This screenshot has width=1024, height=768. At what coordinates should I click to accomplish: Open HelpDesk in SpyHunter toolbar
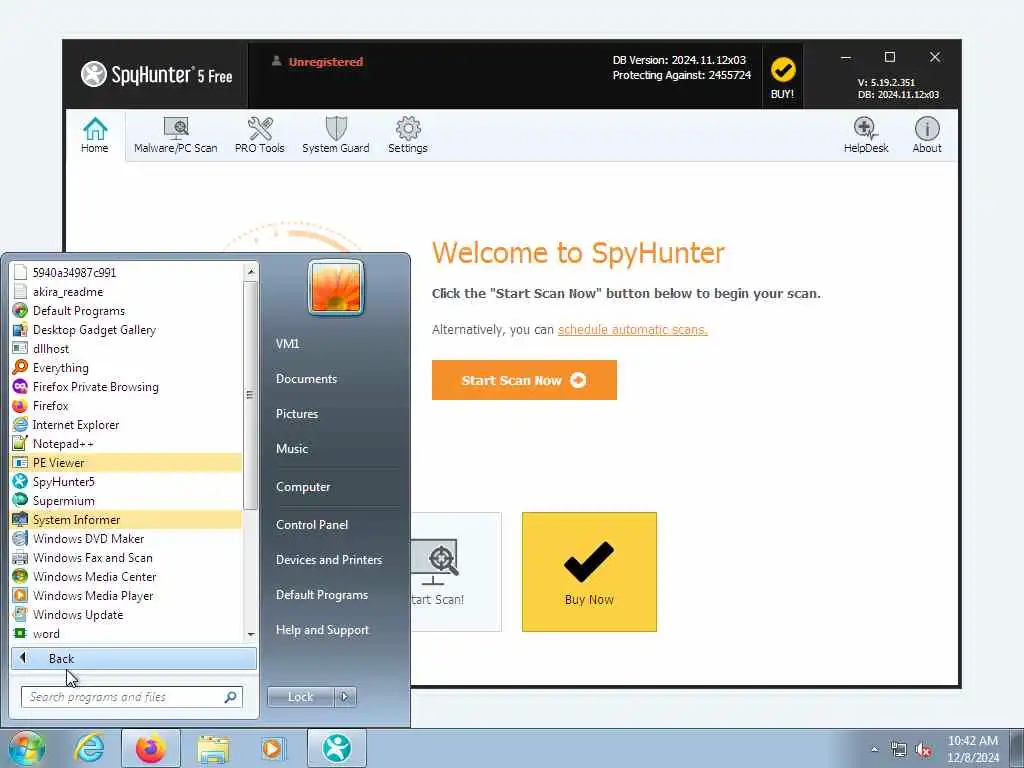click(x=866, y=135)
